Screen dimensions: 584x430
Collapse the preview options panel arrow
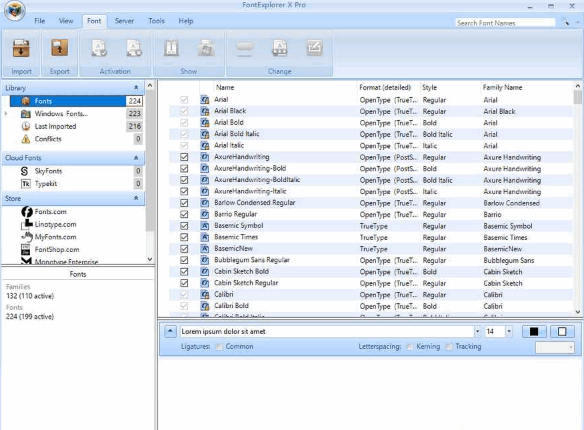[170, 331]
